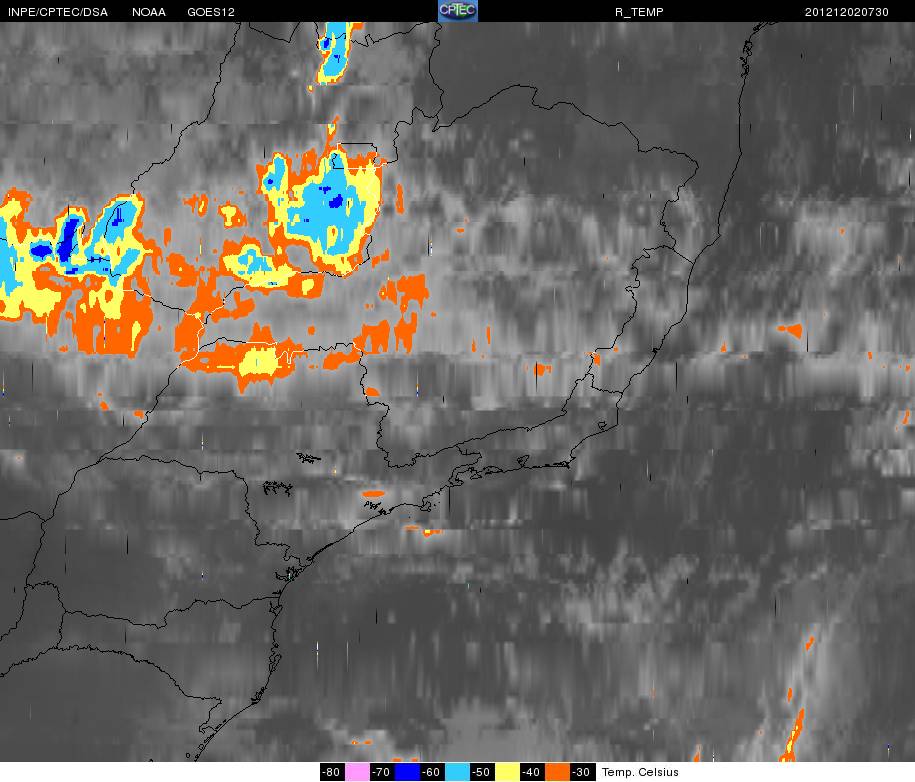
Task: Select the orange -40 to -30 swatch
Action: pos(557,772)
